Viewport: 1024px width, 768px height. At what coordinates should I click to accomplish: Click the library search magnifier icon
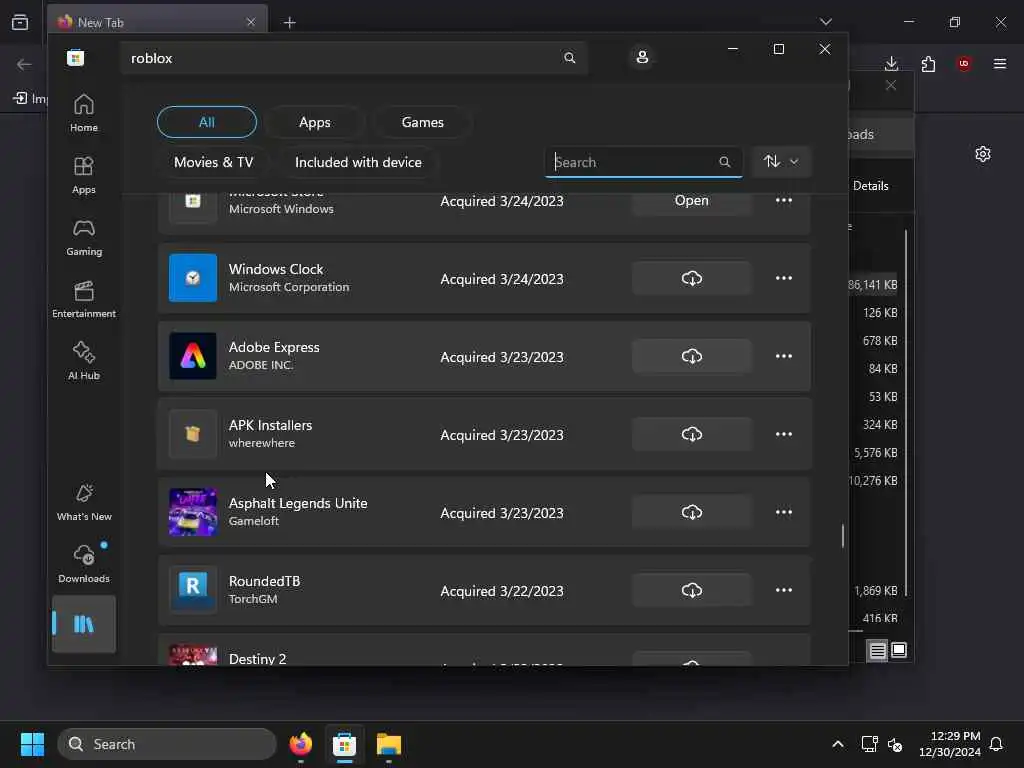pos(724,162)
